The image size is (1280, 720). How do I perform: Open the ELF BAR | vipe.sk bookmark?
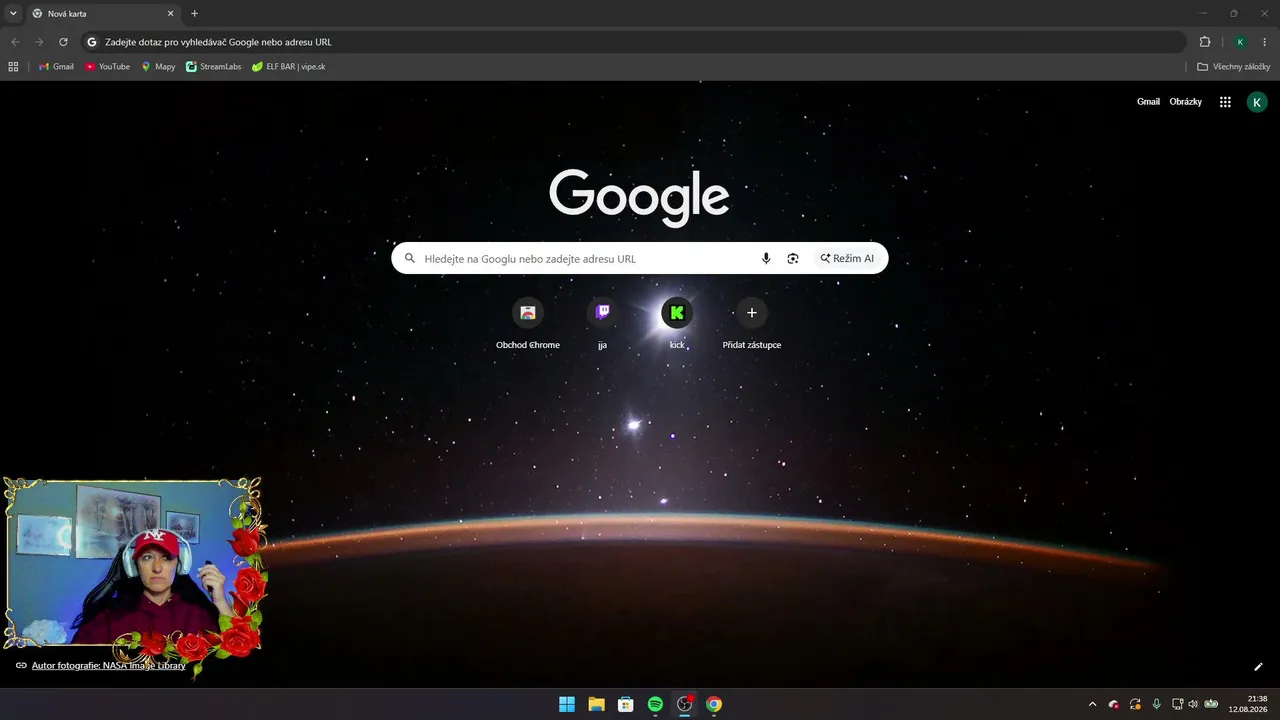[x=288, y=67]
